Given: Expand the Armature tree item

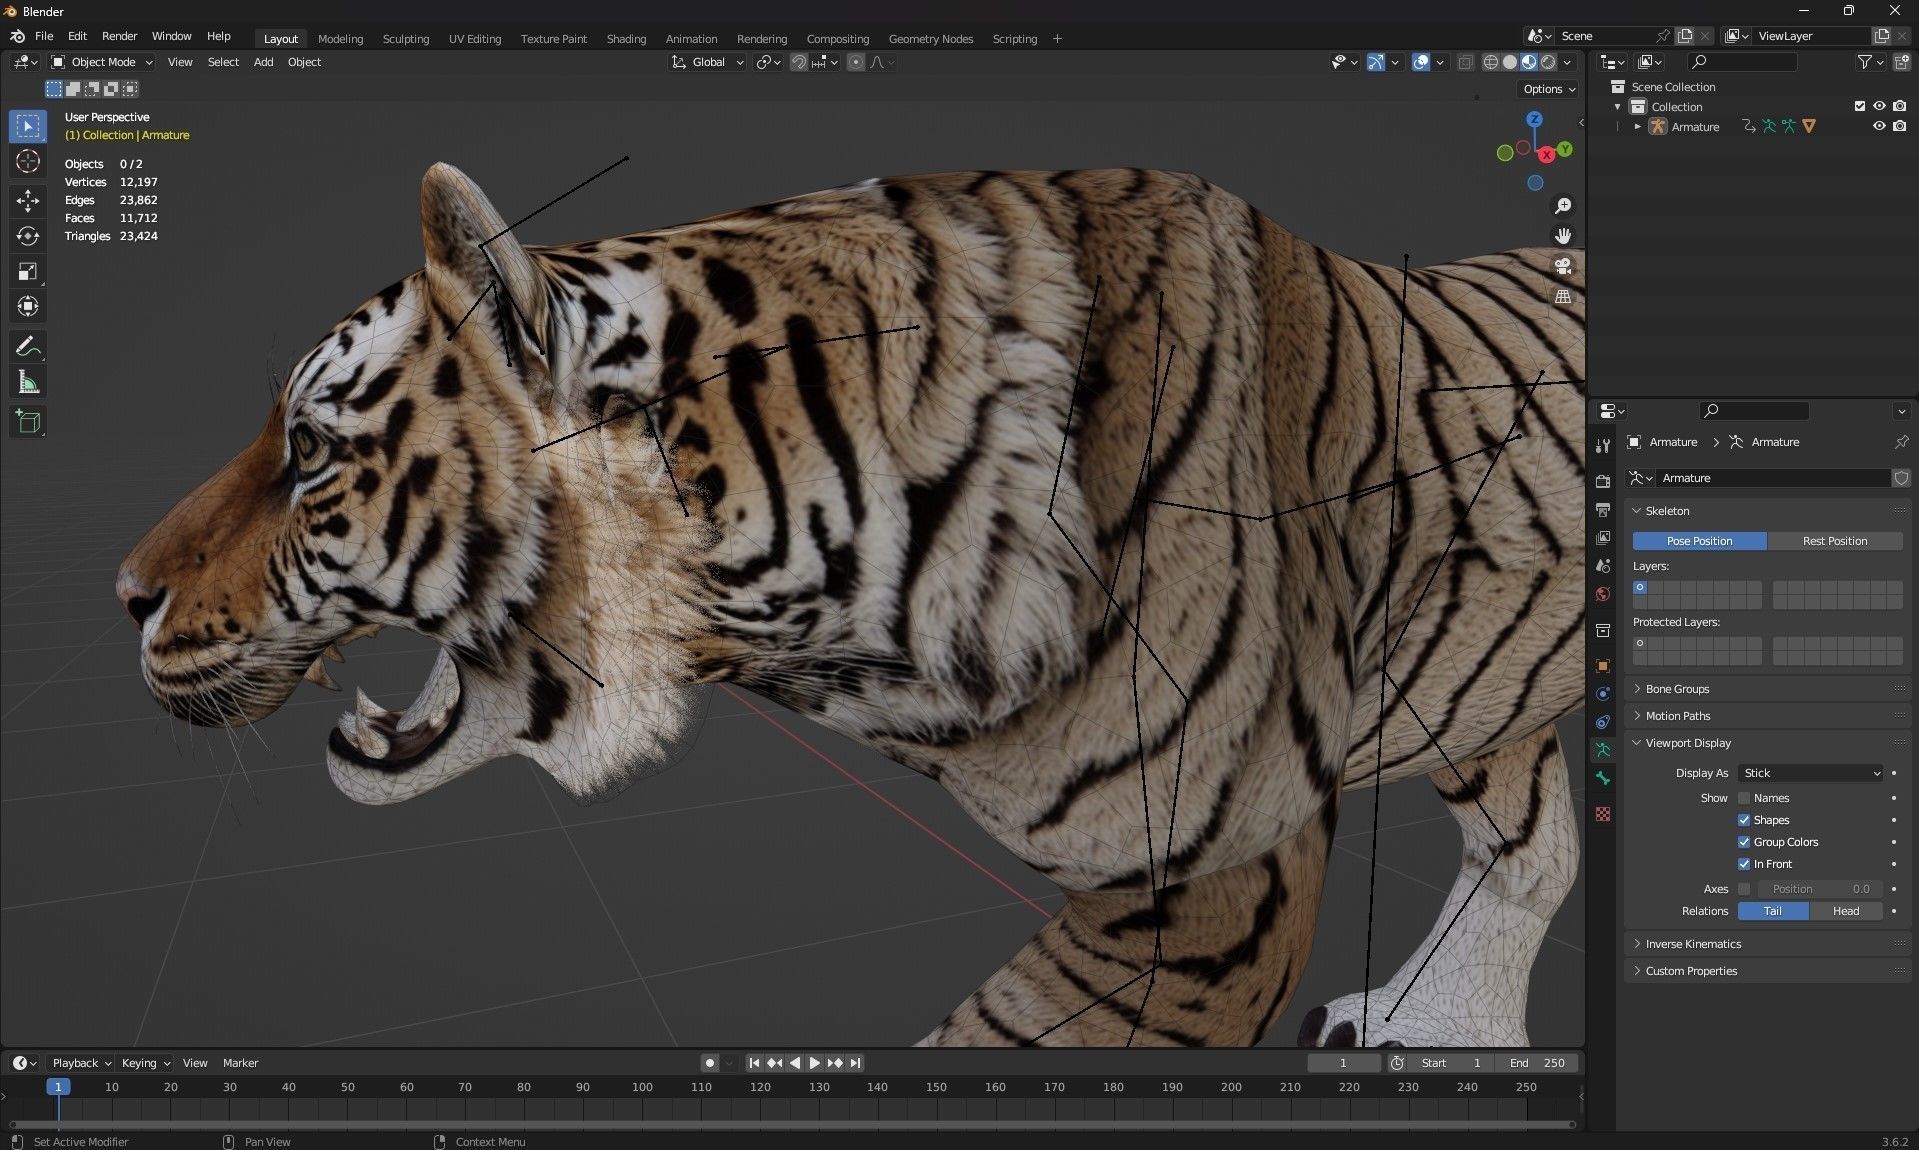Looking at the screenshot, I should click(1637, 126).
